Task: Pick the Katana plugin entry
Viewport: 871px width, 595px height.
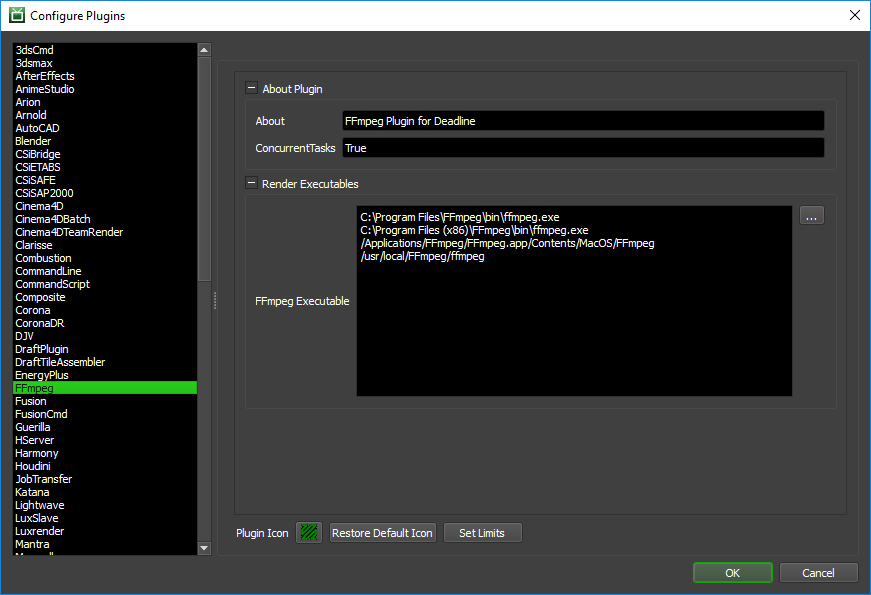Action: (32, 492)
